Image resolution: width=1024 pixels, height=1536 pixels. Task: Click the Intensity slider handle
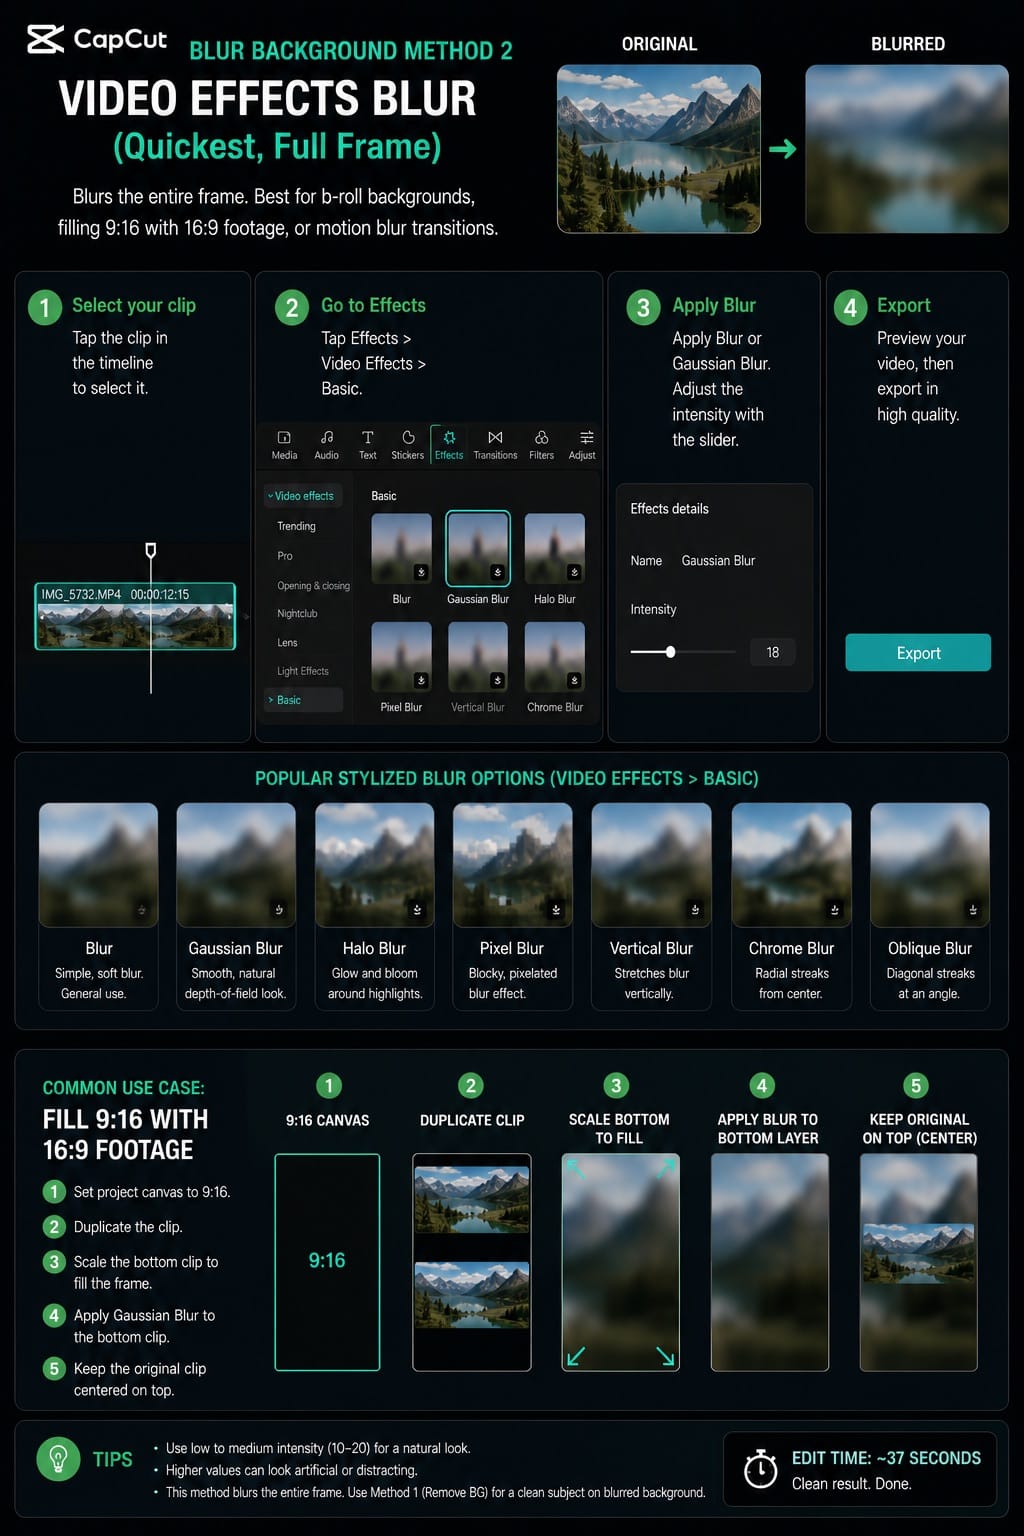(670, 652)
